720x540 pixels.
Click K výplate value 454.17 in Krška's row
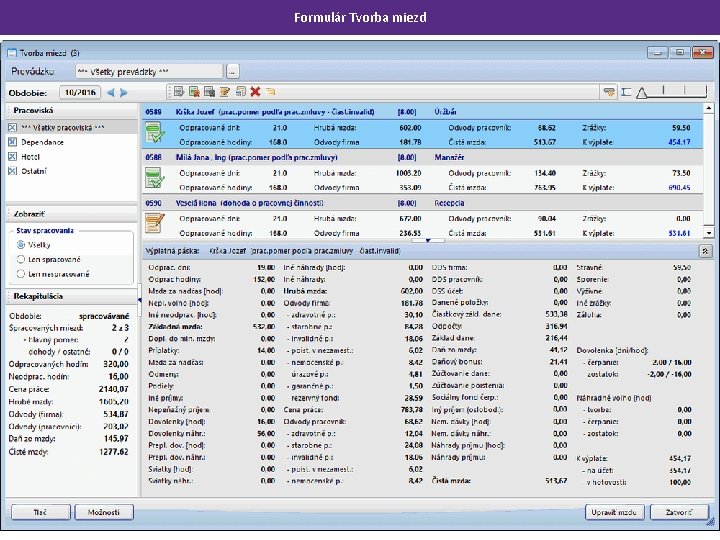pyautogui.click(x=679, y=142)
